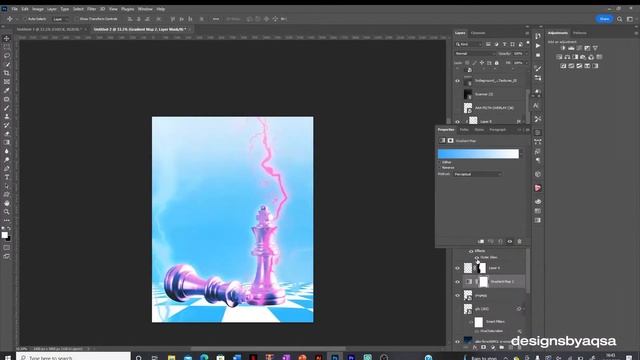Open the Auto-Select Layer dropdown
The height and width of the screenshot is (360, 640).
[61, 19]
